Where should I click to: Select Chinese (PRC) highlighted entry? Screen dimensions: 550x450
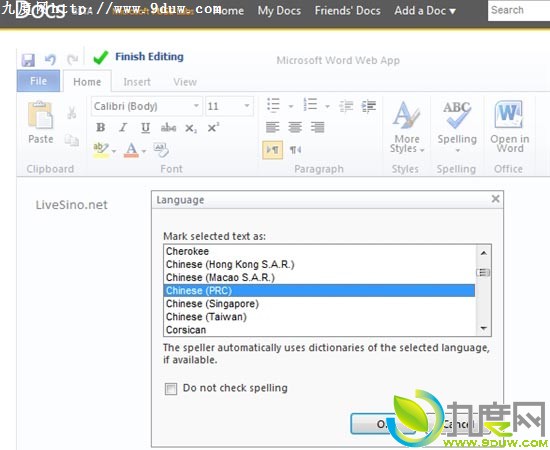tap(319, 291)
